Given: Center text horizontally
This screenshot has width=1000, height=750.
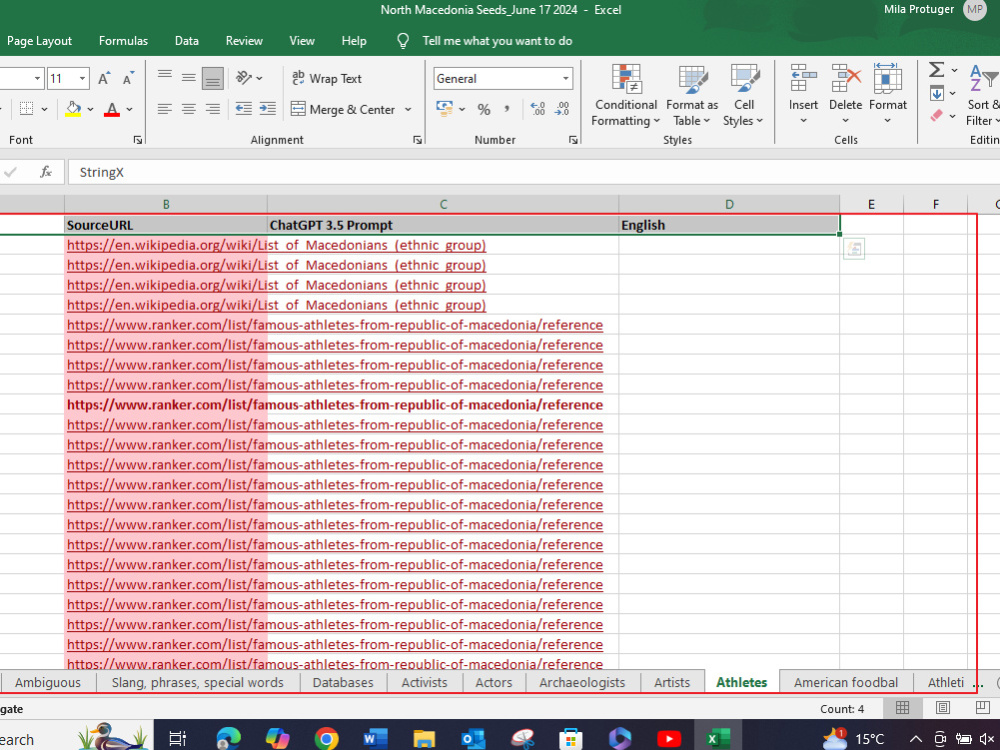Looking at the screenshot, I should (188, 109).
